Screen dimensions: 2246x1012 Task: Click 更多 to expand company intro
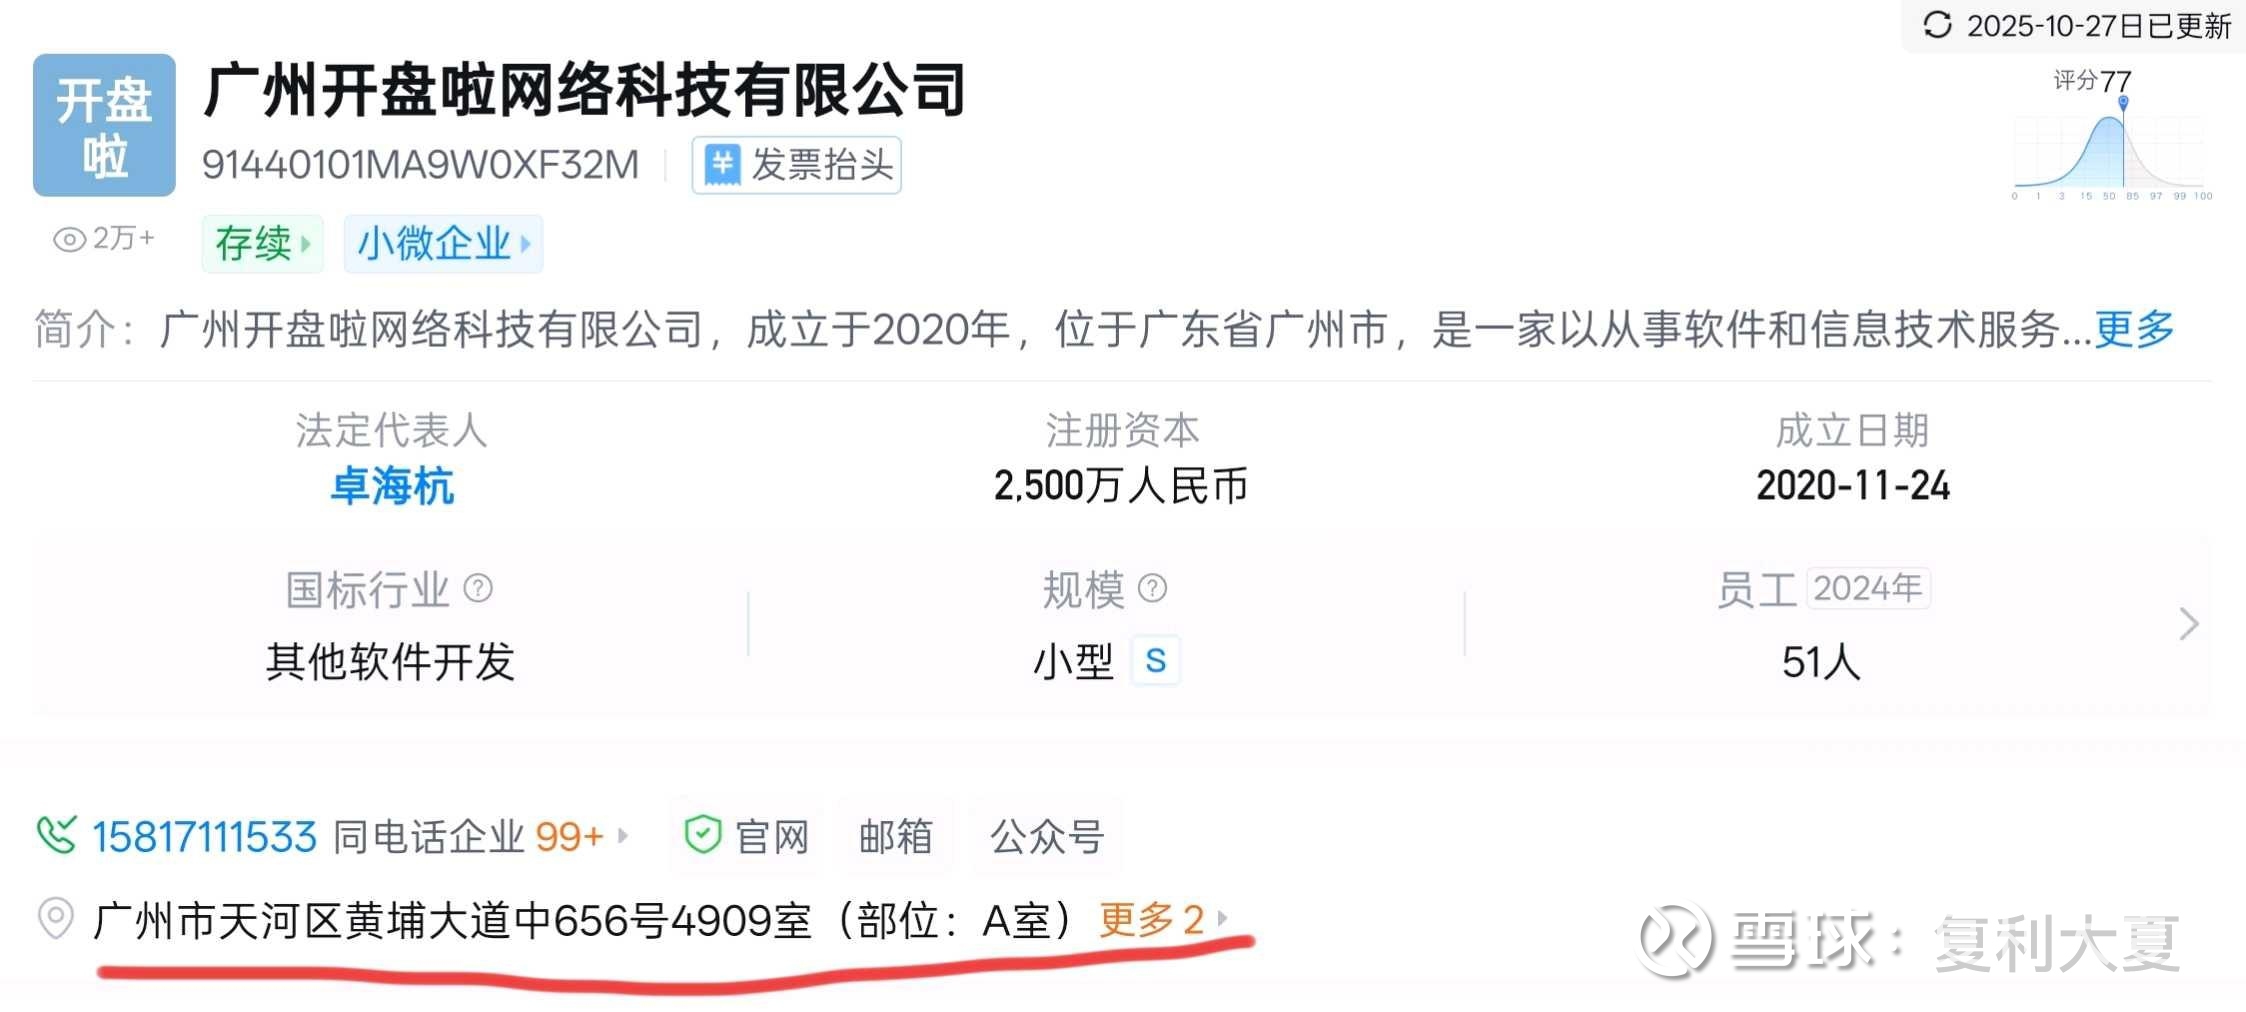point(2134,328)
